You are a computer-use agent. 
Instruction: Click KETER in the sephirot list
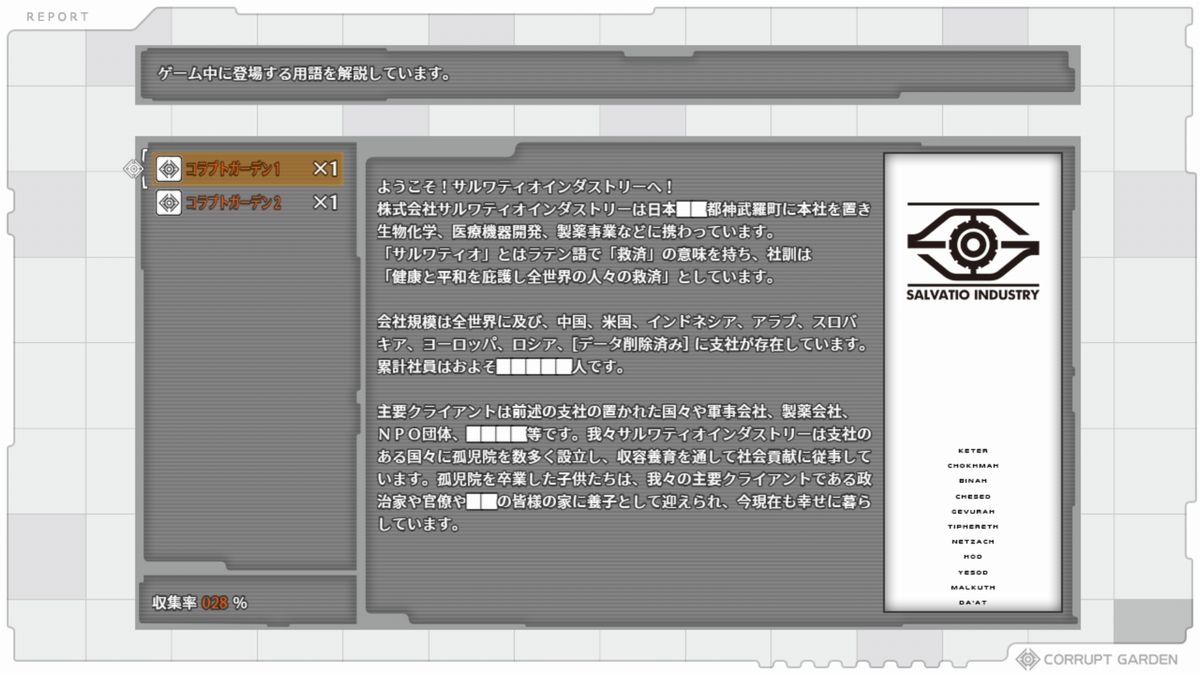972,451
